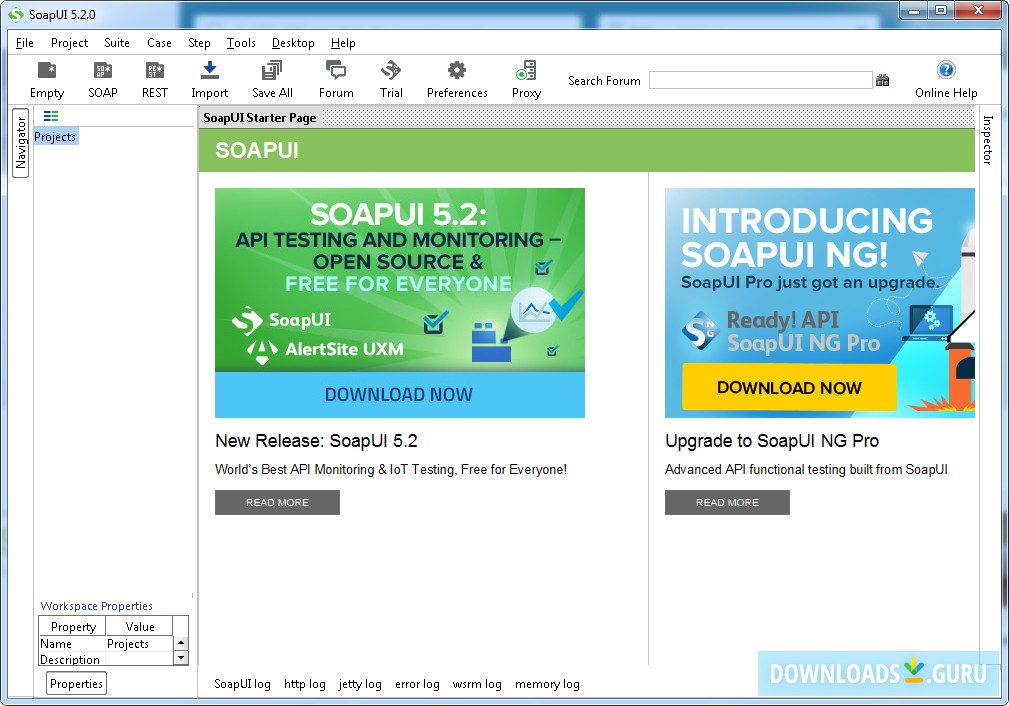
Task: Click Upgrade to SoapUI NG Pro heading
Action: (x=772, y=441)
